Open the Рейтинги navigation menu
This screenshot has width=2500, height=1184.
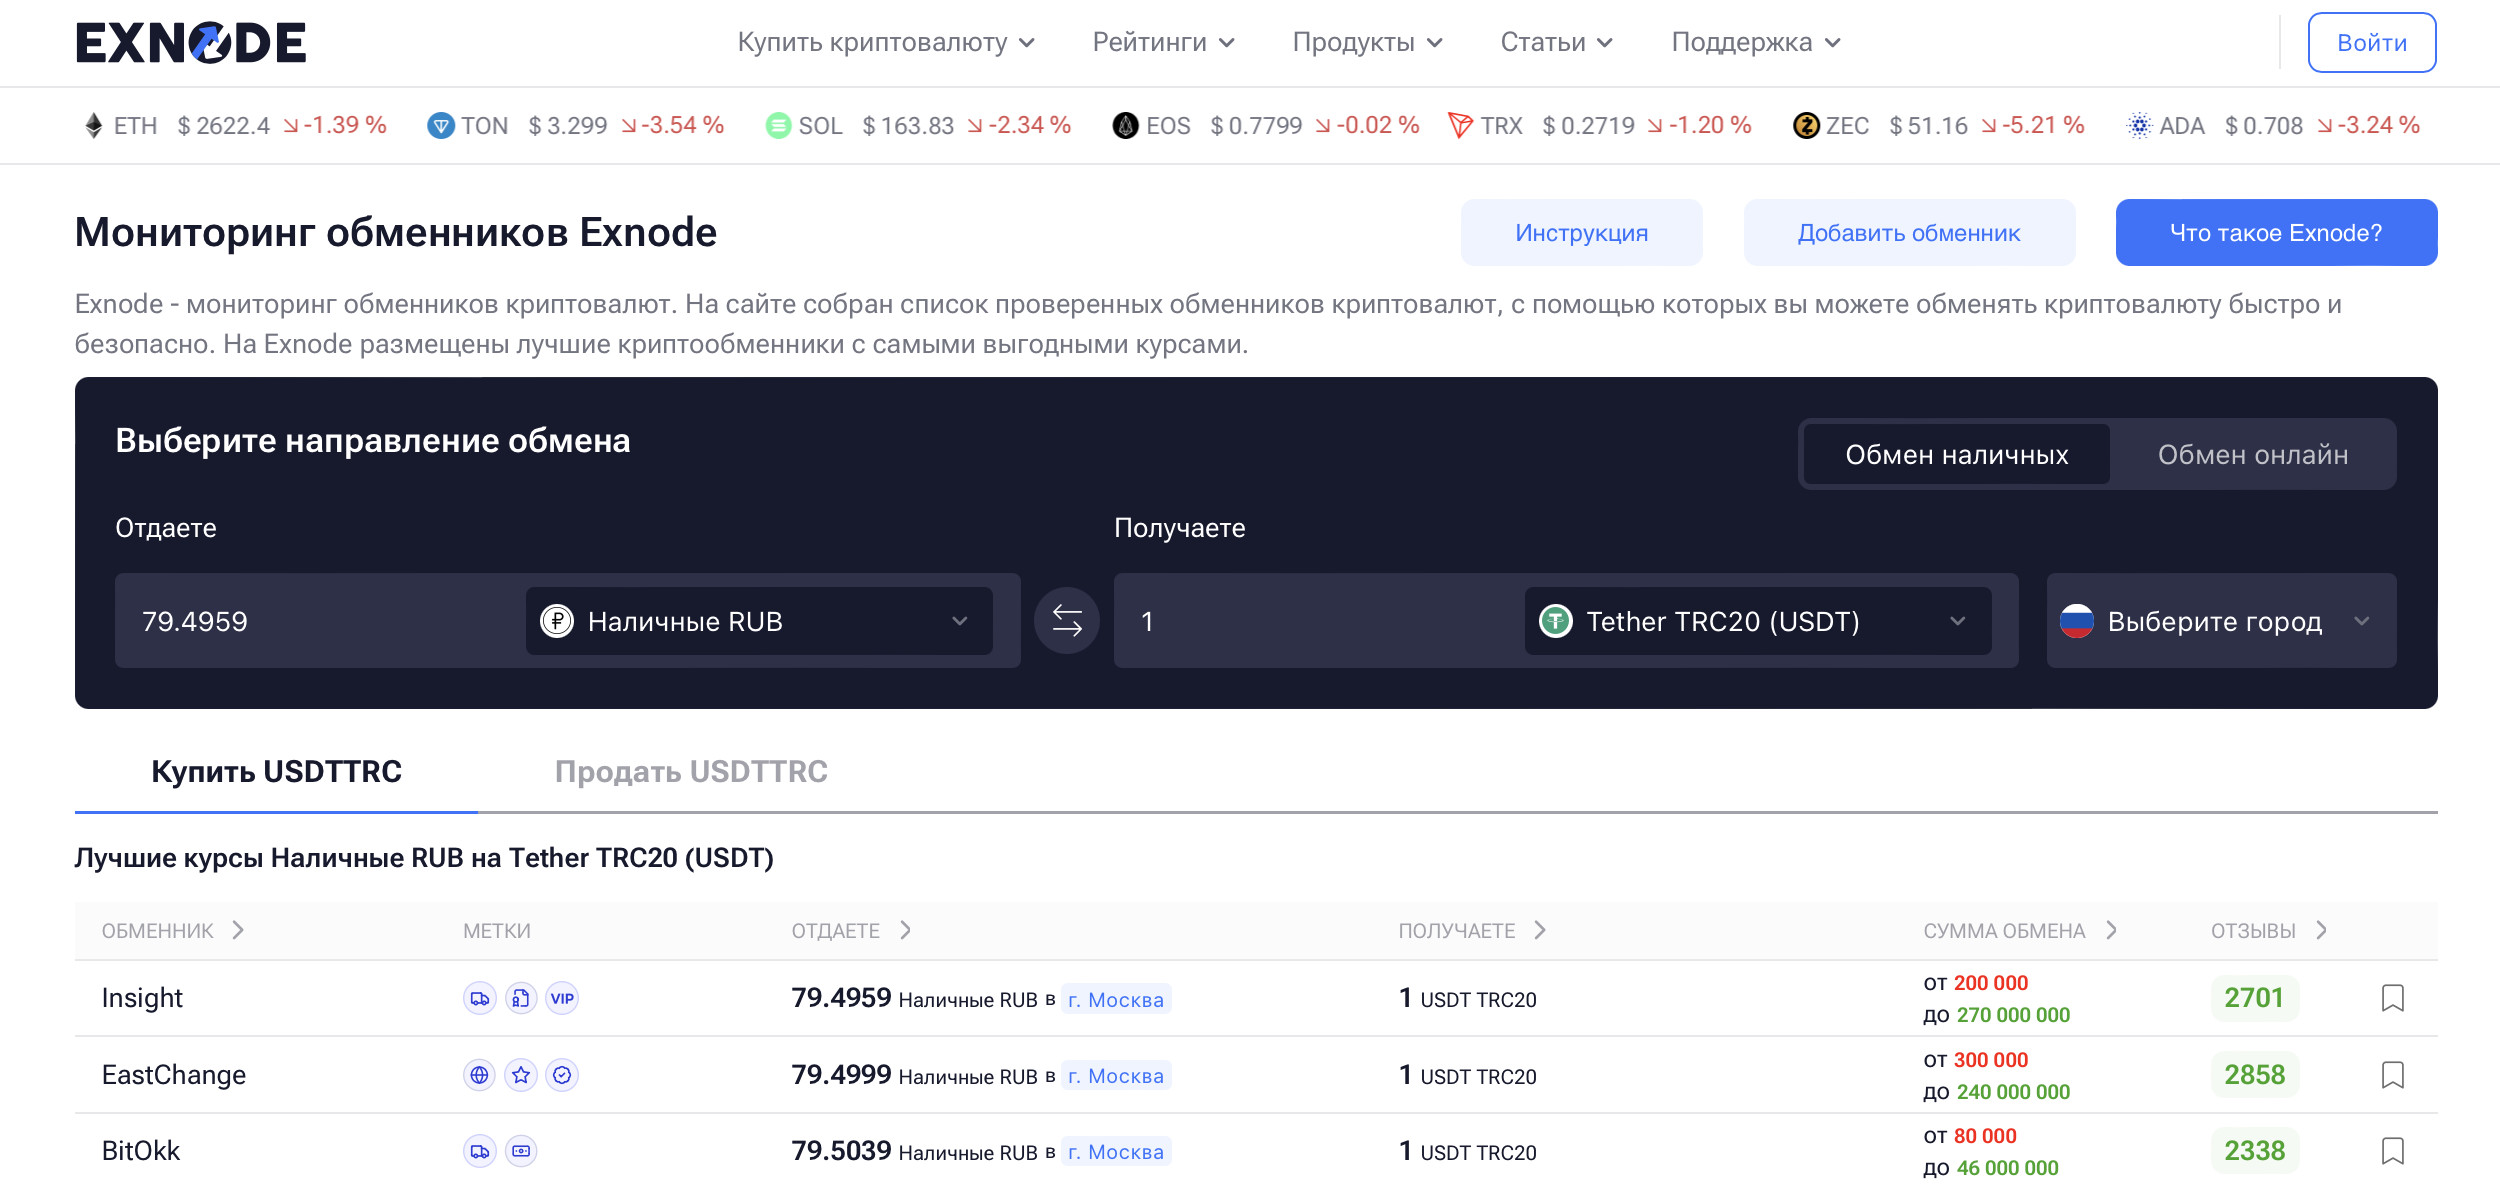click(1163, 42)
